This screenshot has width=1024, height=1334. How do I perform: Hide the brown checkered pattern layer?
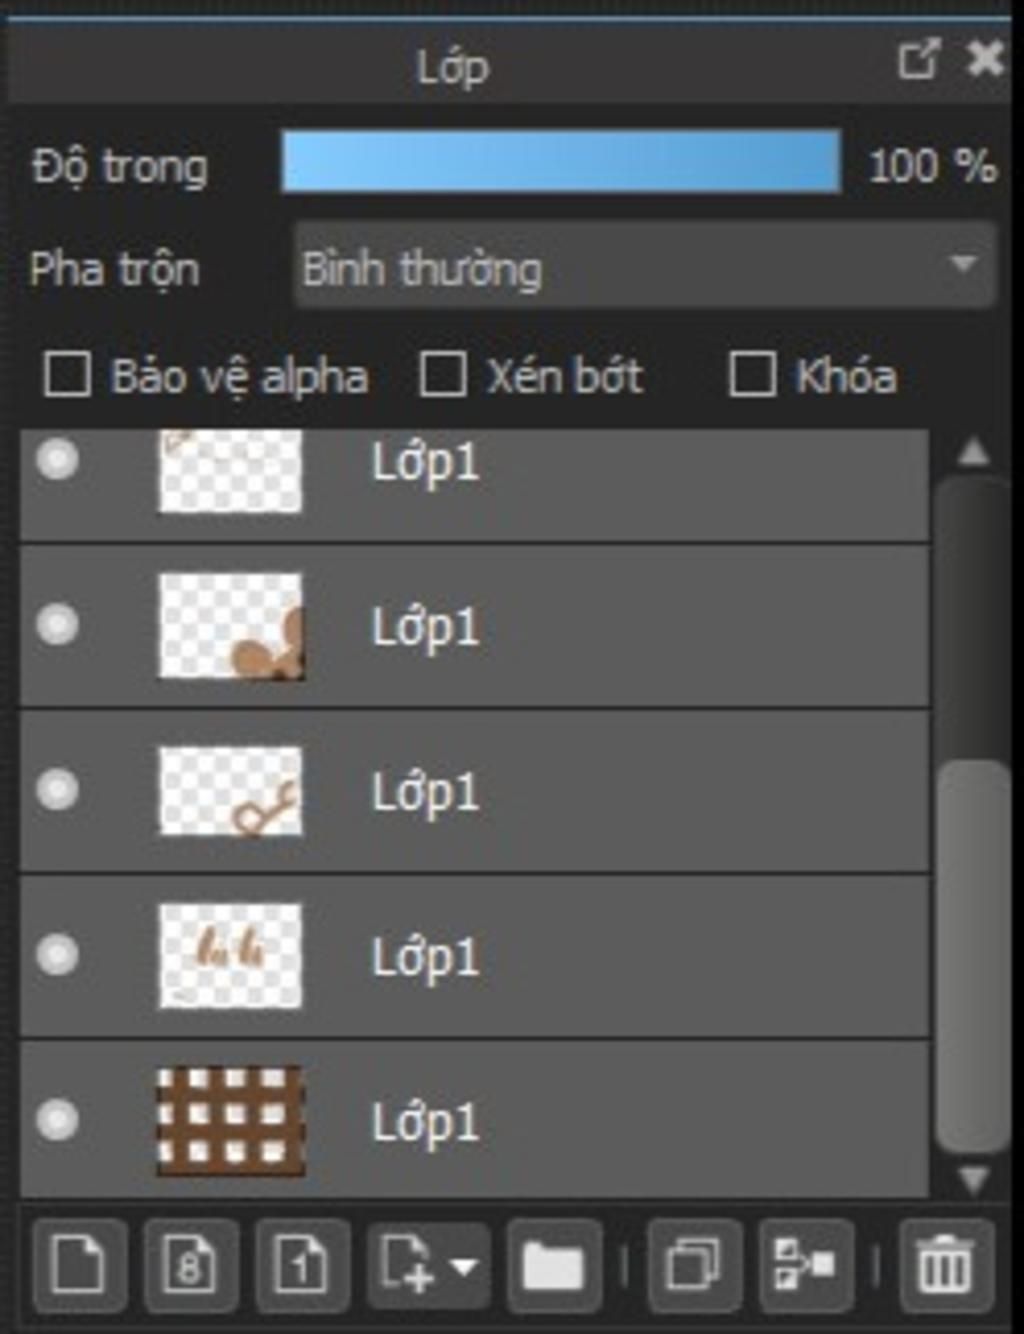(57, 1119)
